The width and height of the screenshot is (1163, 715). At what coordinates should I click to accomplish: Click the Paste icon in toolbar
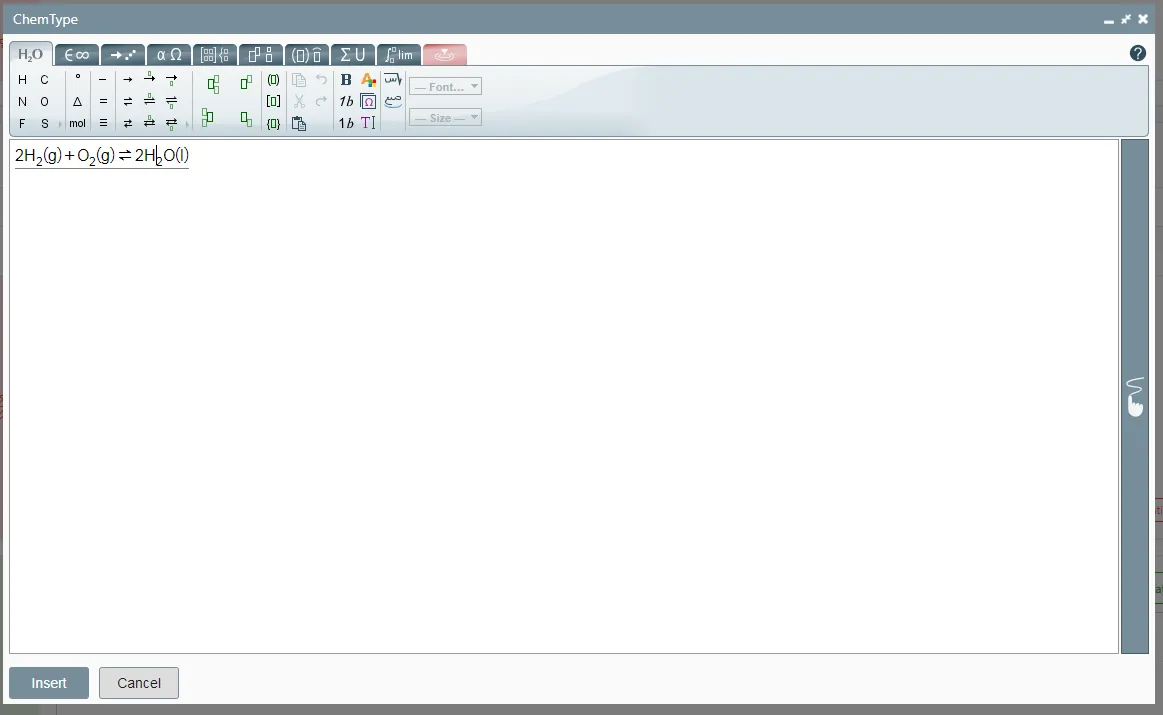click(299, 124)
